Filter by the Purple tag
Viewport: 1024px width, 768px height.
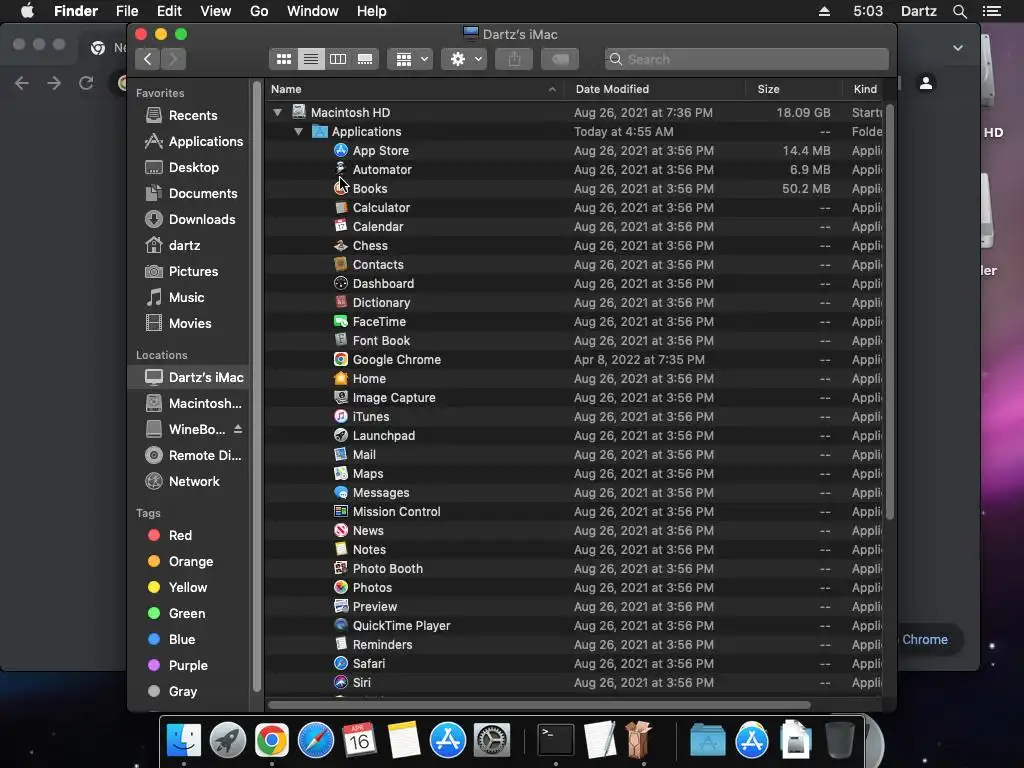189,665
